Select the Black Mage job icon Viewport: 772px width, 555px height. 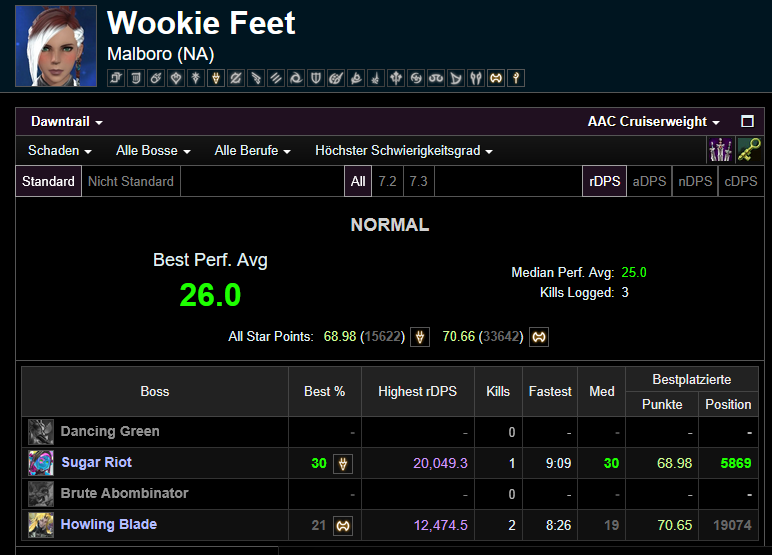pyautogui.click(x=156, y=78)
